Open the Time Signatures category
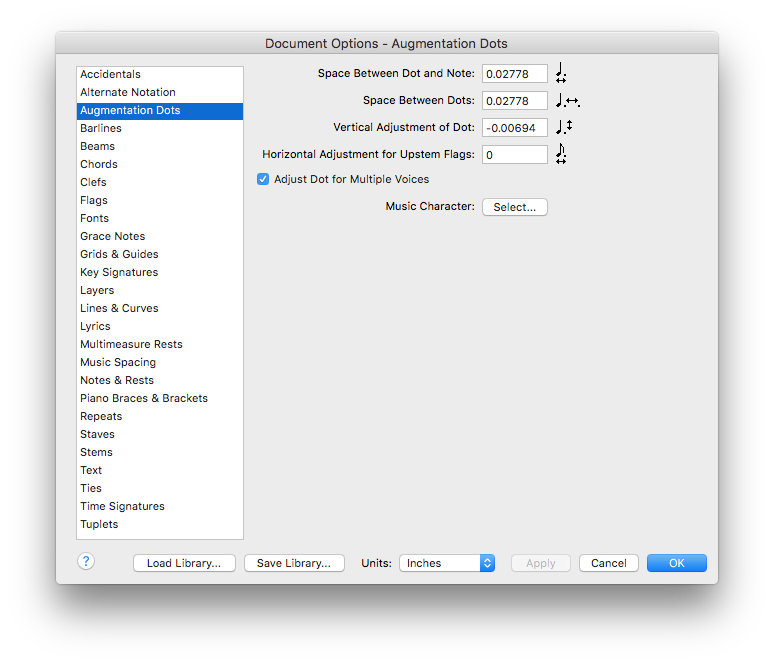Screen dimensions: 774x664 (x=160, y=507)
